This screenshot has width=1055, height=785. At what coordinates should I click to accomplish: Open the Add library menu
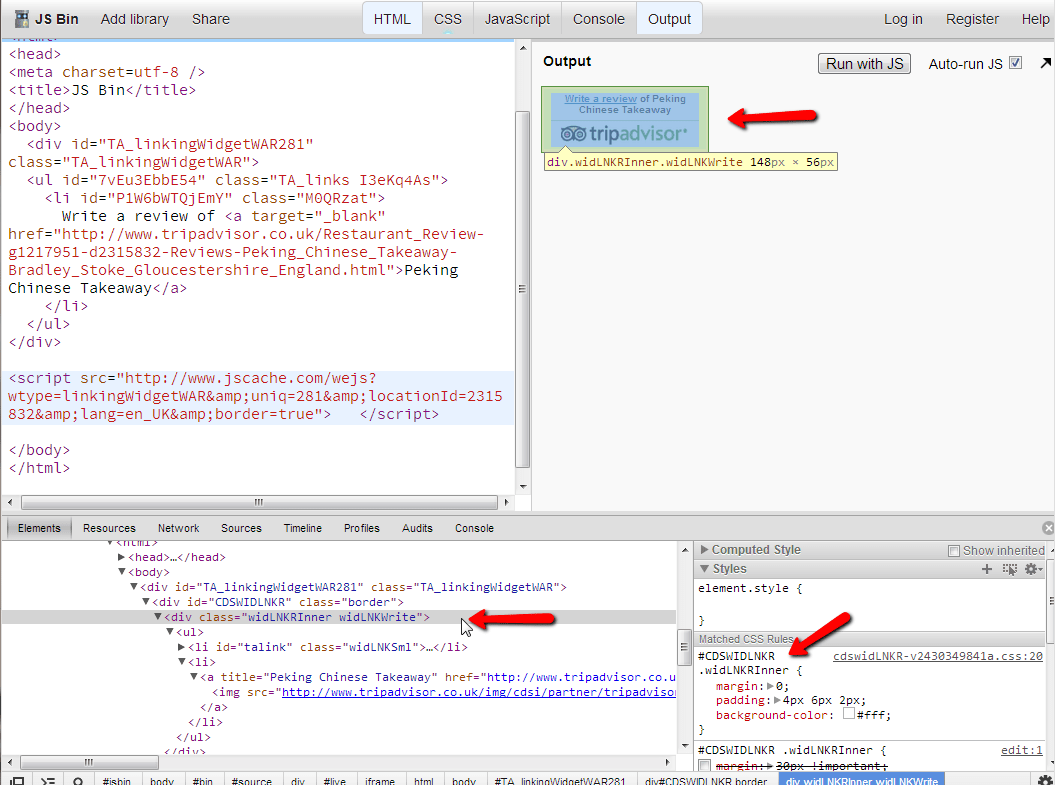point(135,19)
